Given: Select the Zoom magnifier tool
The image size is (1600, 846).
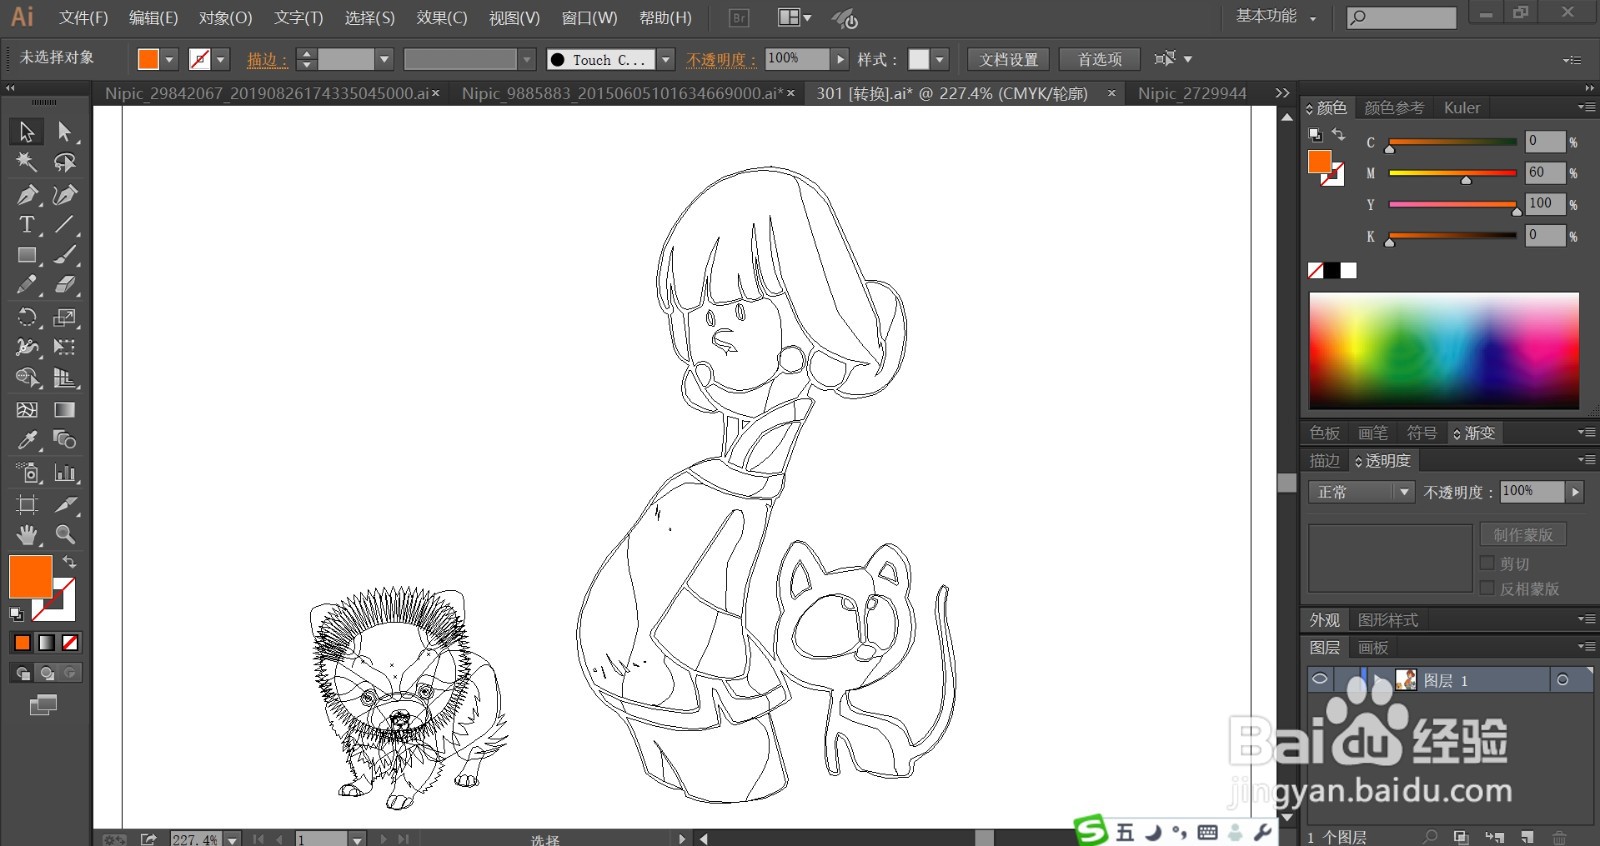Looking at the screenshot, I should (65, 534).
